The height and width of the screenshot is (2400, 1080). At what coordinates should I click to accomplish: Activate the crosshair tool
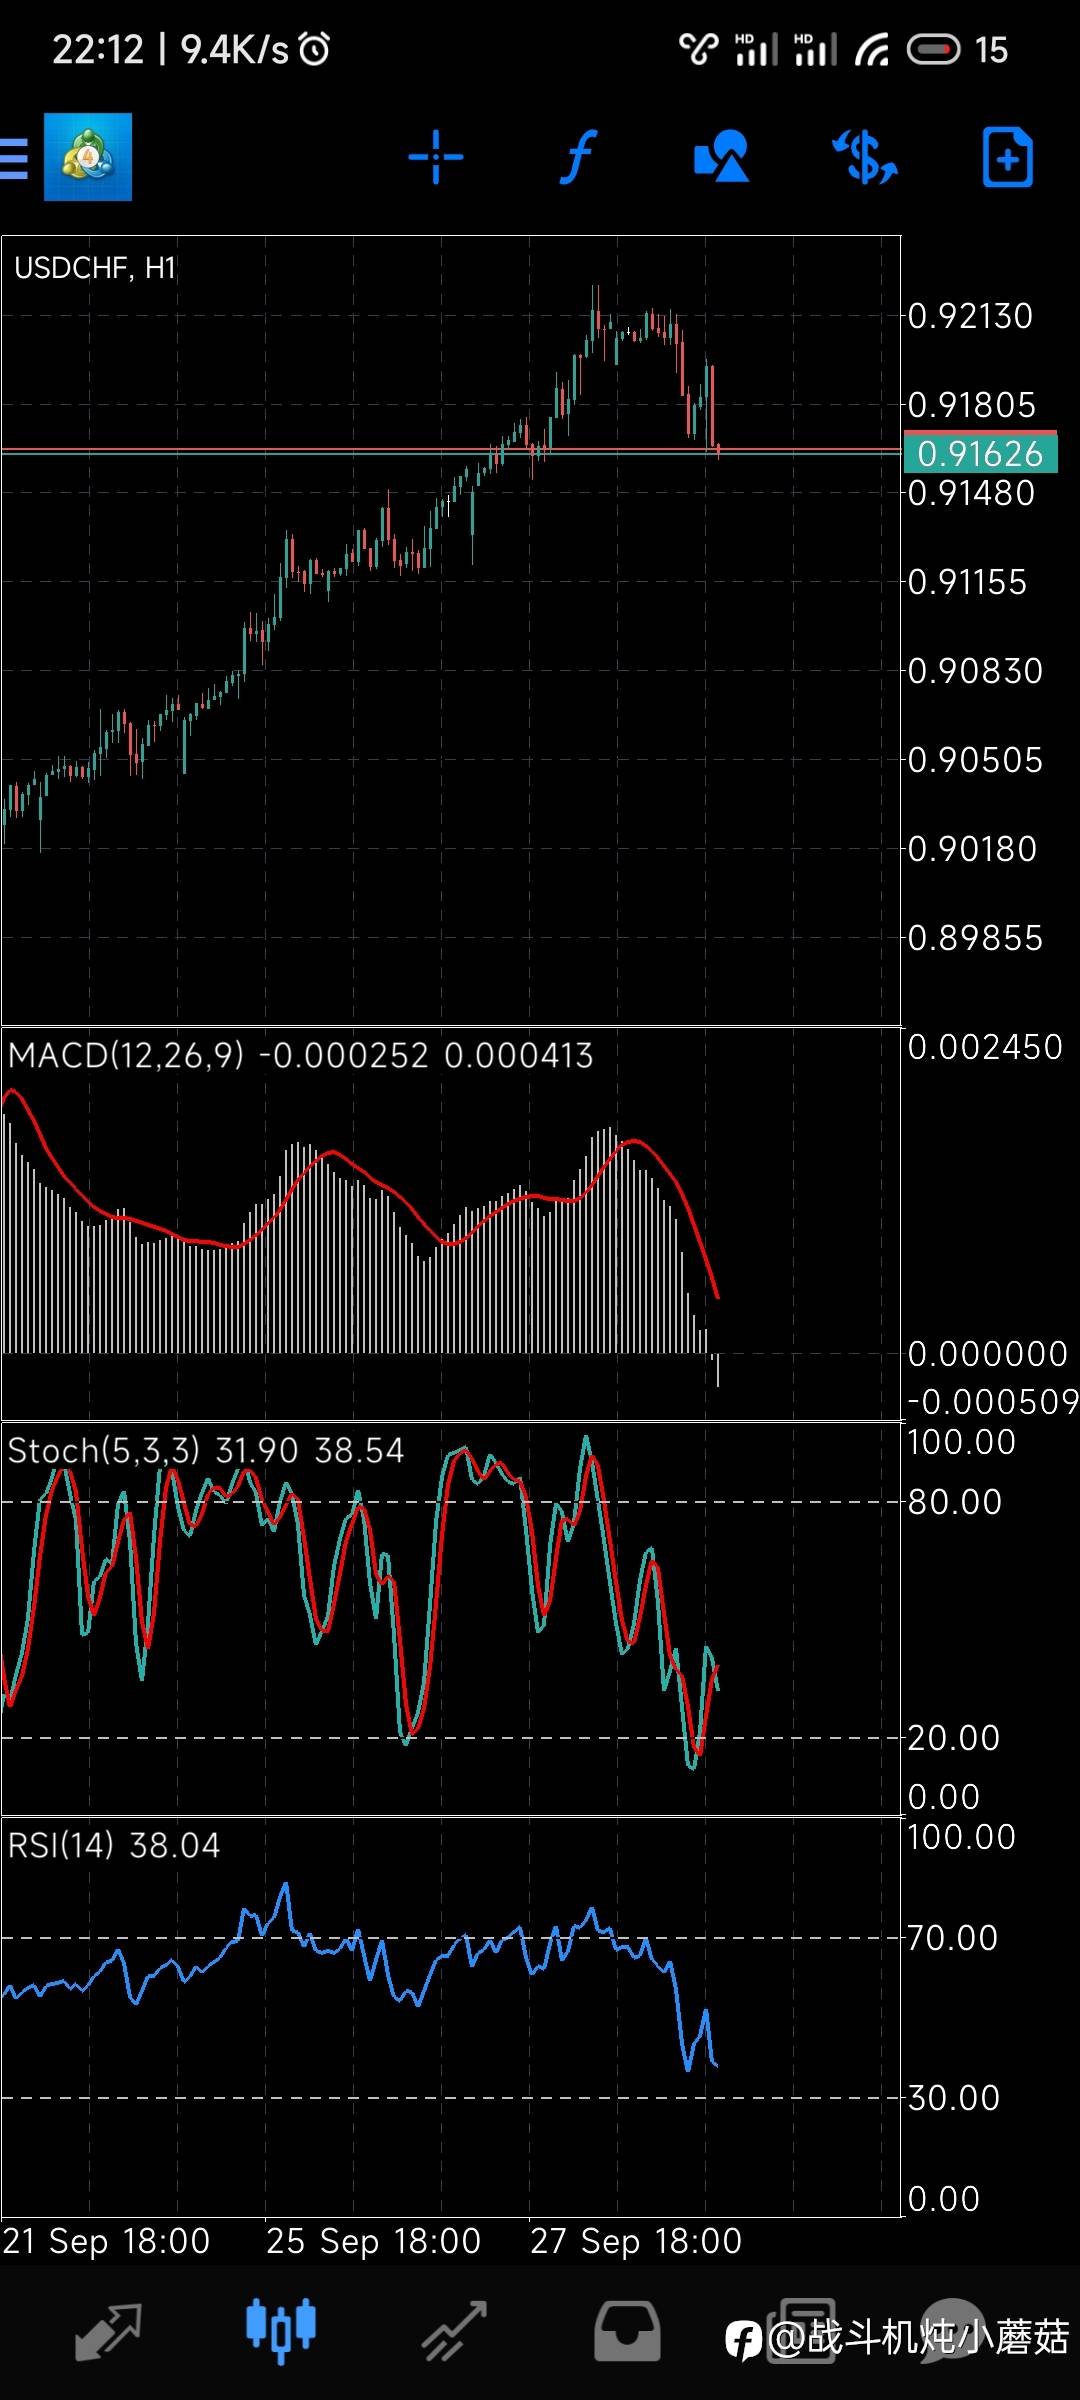[436, 157]
